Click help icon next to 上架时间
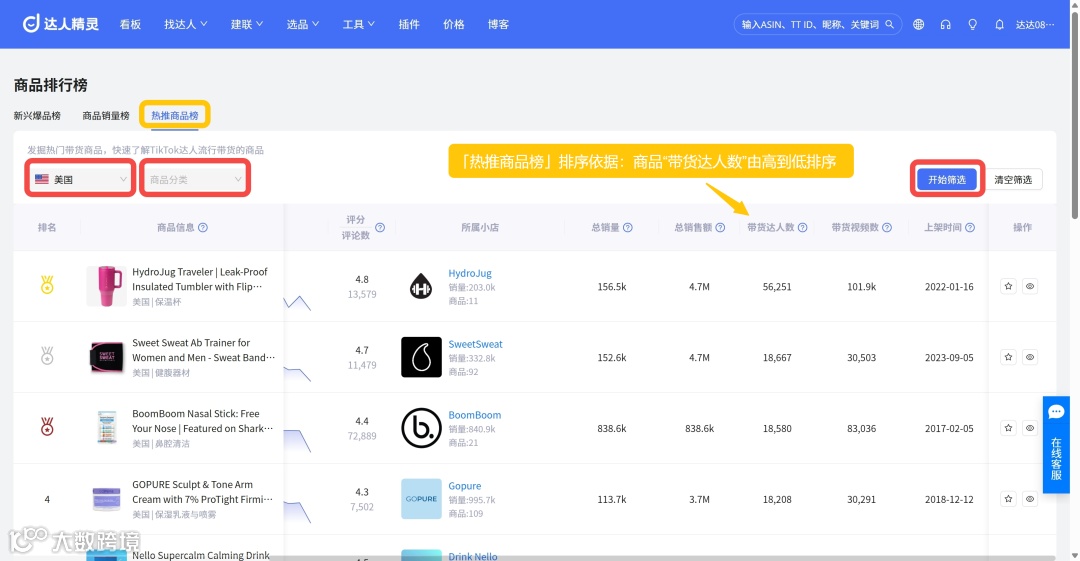Image resolution: width=1080 pixels, height=561 pixels. tap(970, 227)
